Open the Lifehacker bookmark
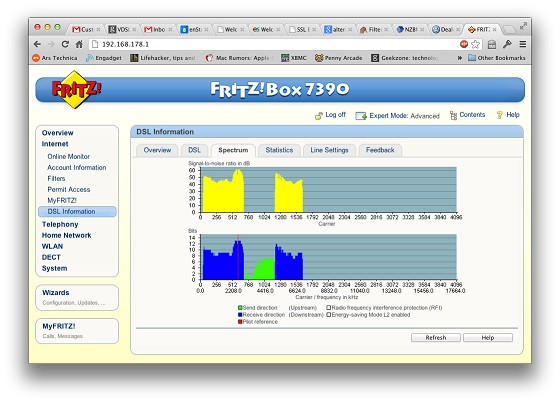 coord(163,58)
